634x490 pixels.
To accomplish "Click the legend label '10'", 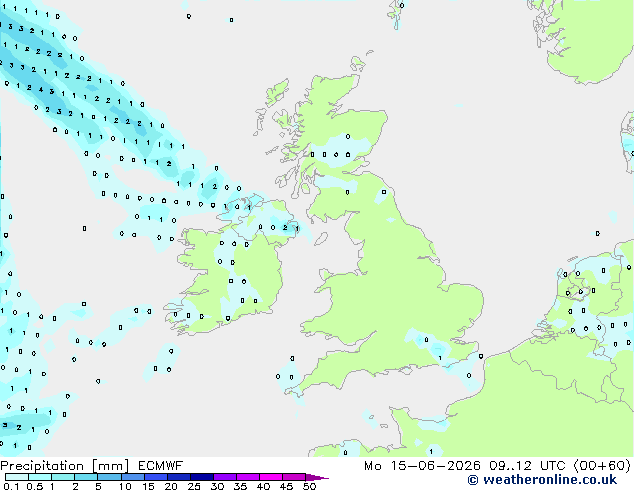I will (x=125, y=486).
